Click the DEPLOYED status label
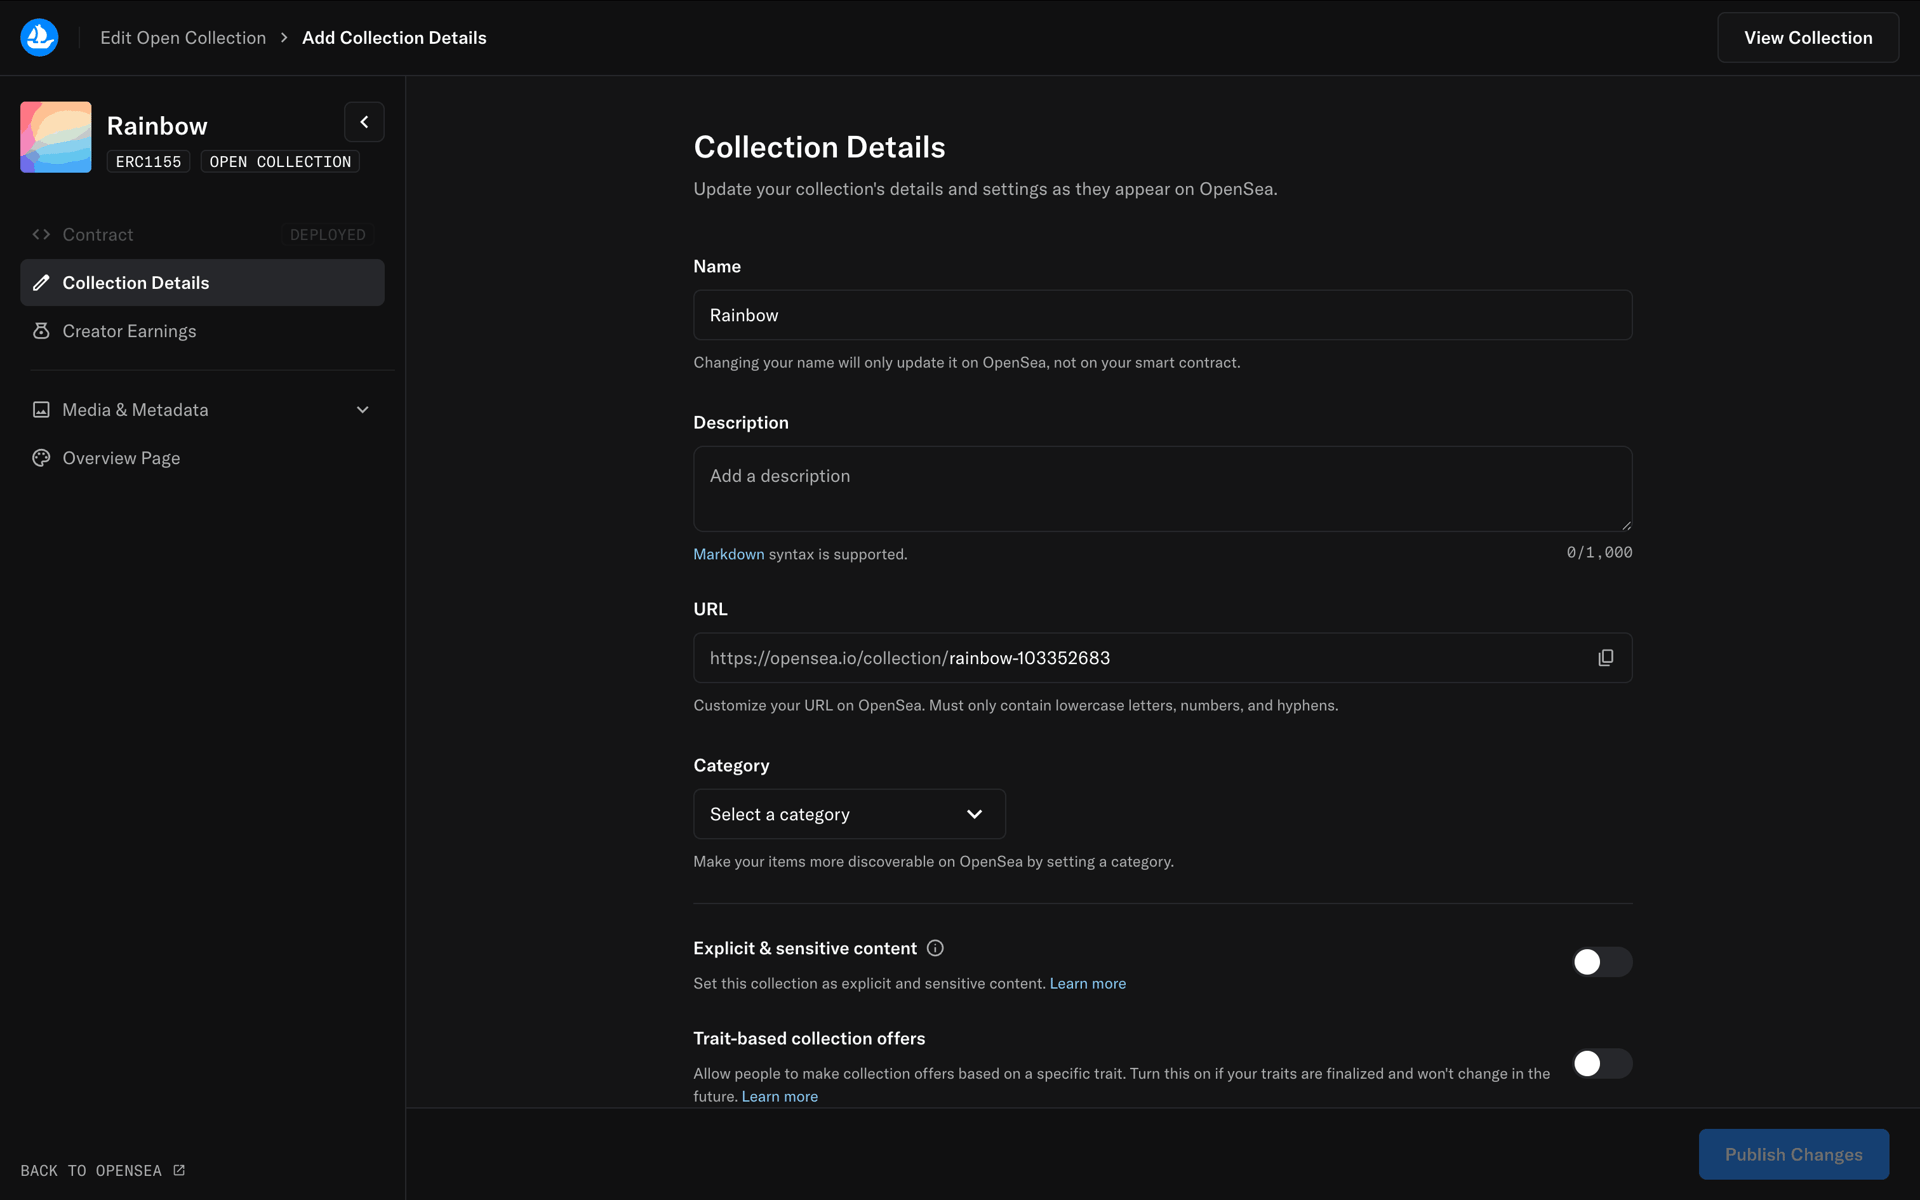This screenshot has width=1920, height=1200. pos(328,235)
